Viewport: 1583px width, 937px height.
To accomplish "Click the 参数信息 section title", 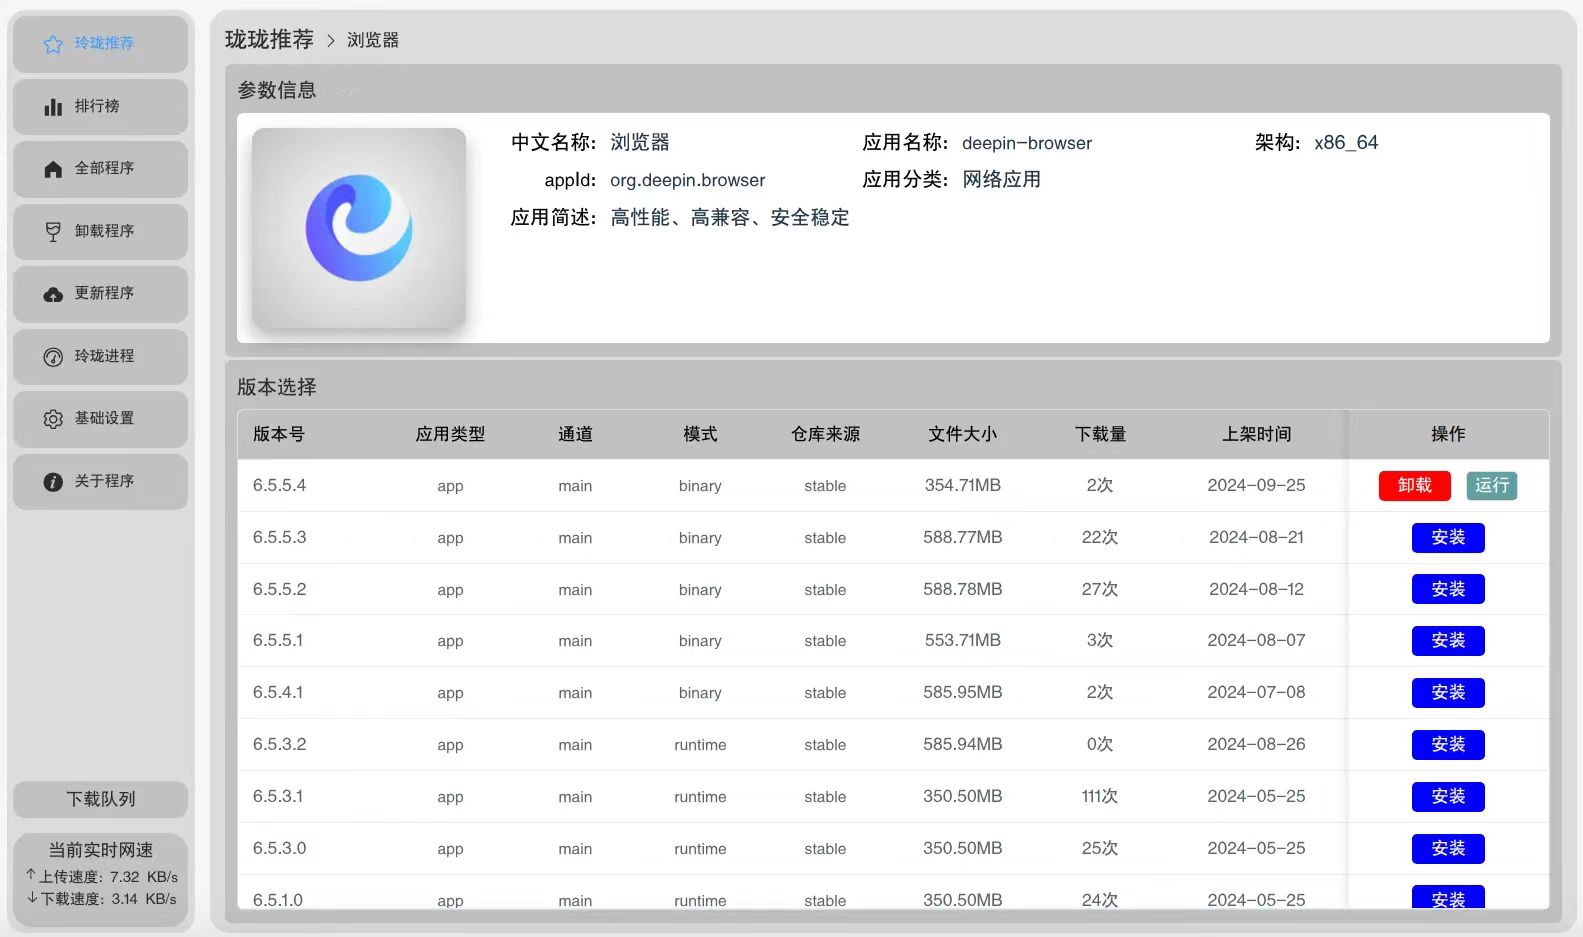I will tap(277, 90).
